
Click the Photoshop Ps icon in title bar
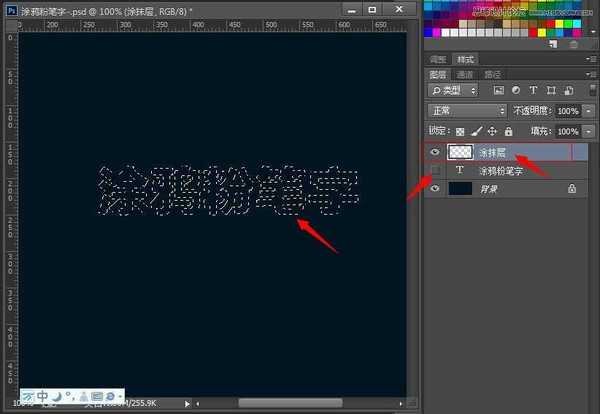click(11, 11)
